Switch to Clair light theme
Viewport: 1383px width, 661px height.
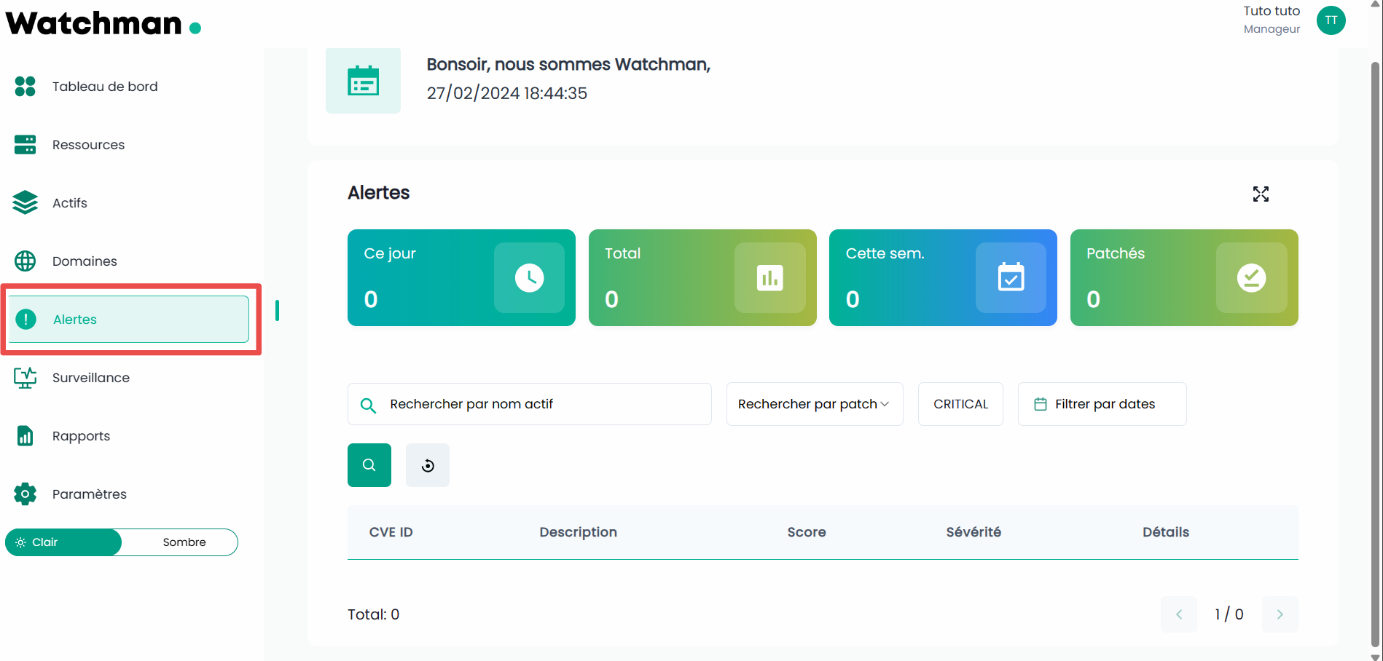click(x=63, y=542)
